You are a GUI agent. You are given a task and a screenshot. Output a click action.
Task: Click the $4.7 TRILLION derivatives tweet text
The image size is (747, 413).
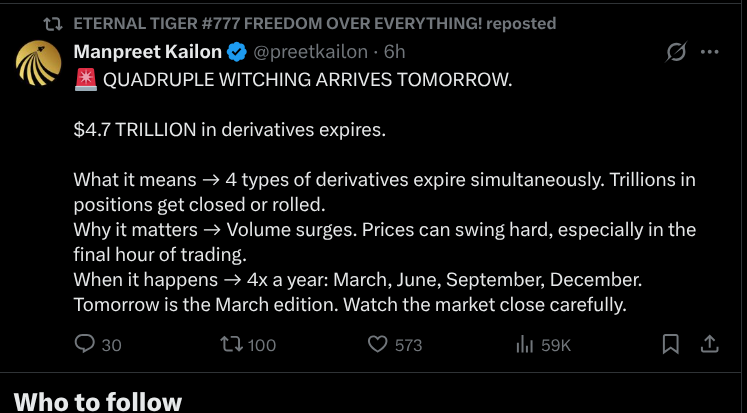229,130
